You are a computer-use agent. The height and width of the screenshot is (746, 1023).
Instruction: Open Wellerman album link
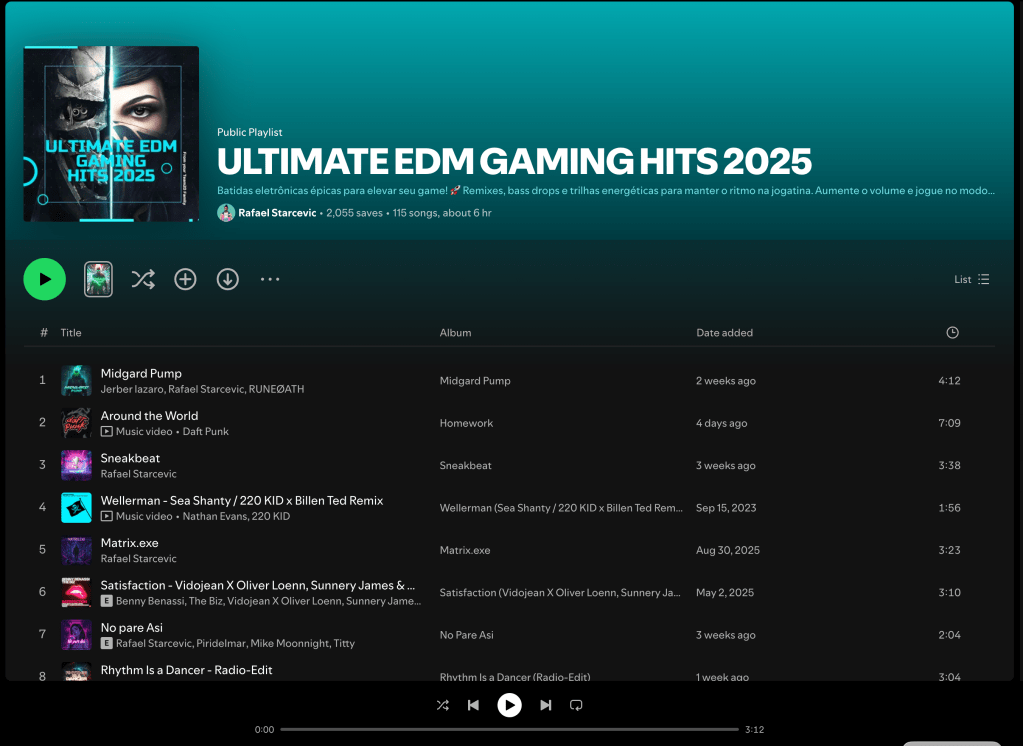click(561, 508)
